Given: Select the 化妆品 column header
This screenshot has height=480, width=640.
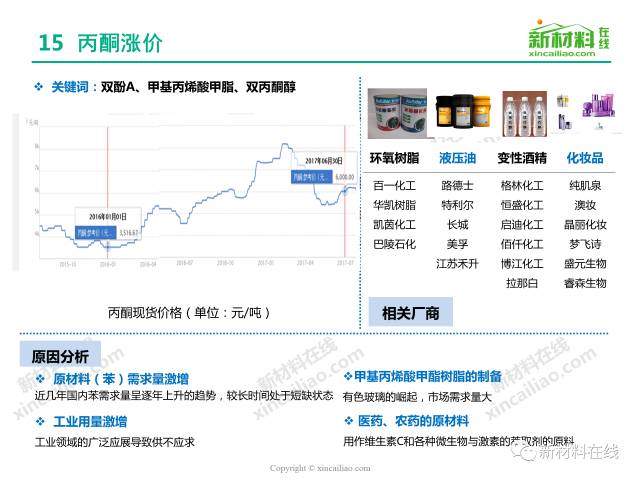Looking at the screenshot, I should [x=585, y=158].
